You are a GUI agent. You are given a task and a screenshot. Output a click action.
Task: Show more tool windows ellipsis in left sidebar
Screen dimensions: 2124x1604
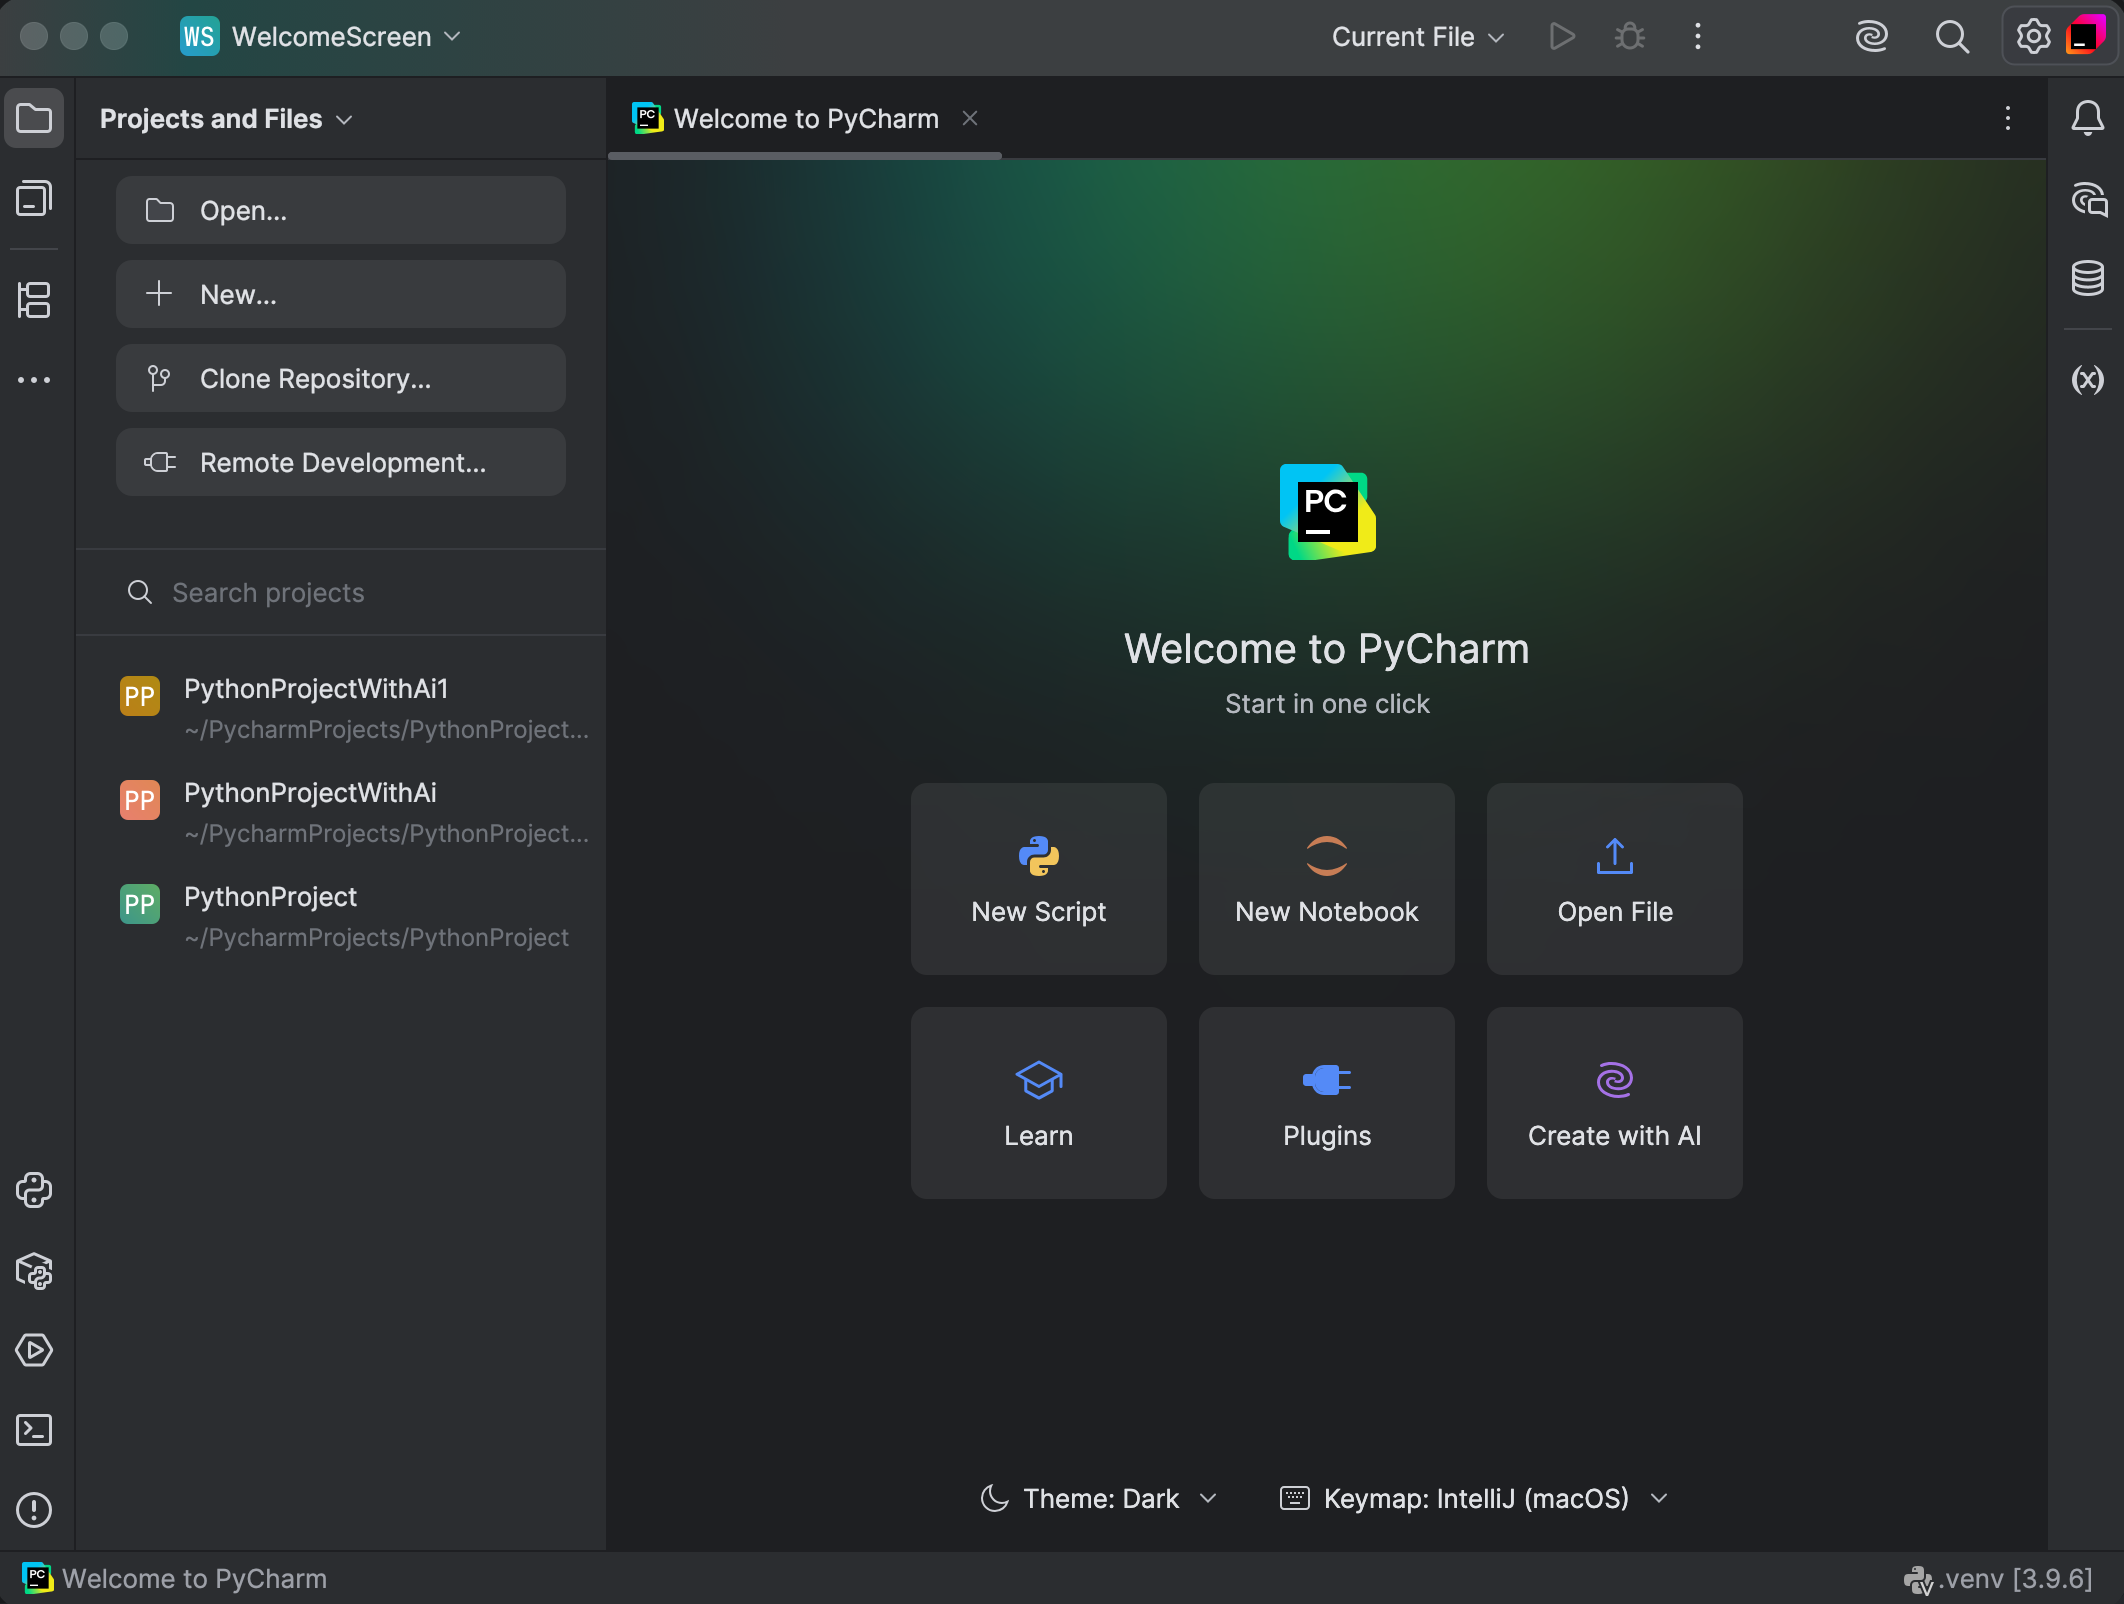(x=34, y=380)
